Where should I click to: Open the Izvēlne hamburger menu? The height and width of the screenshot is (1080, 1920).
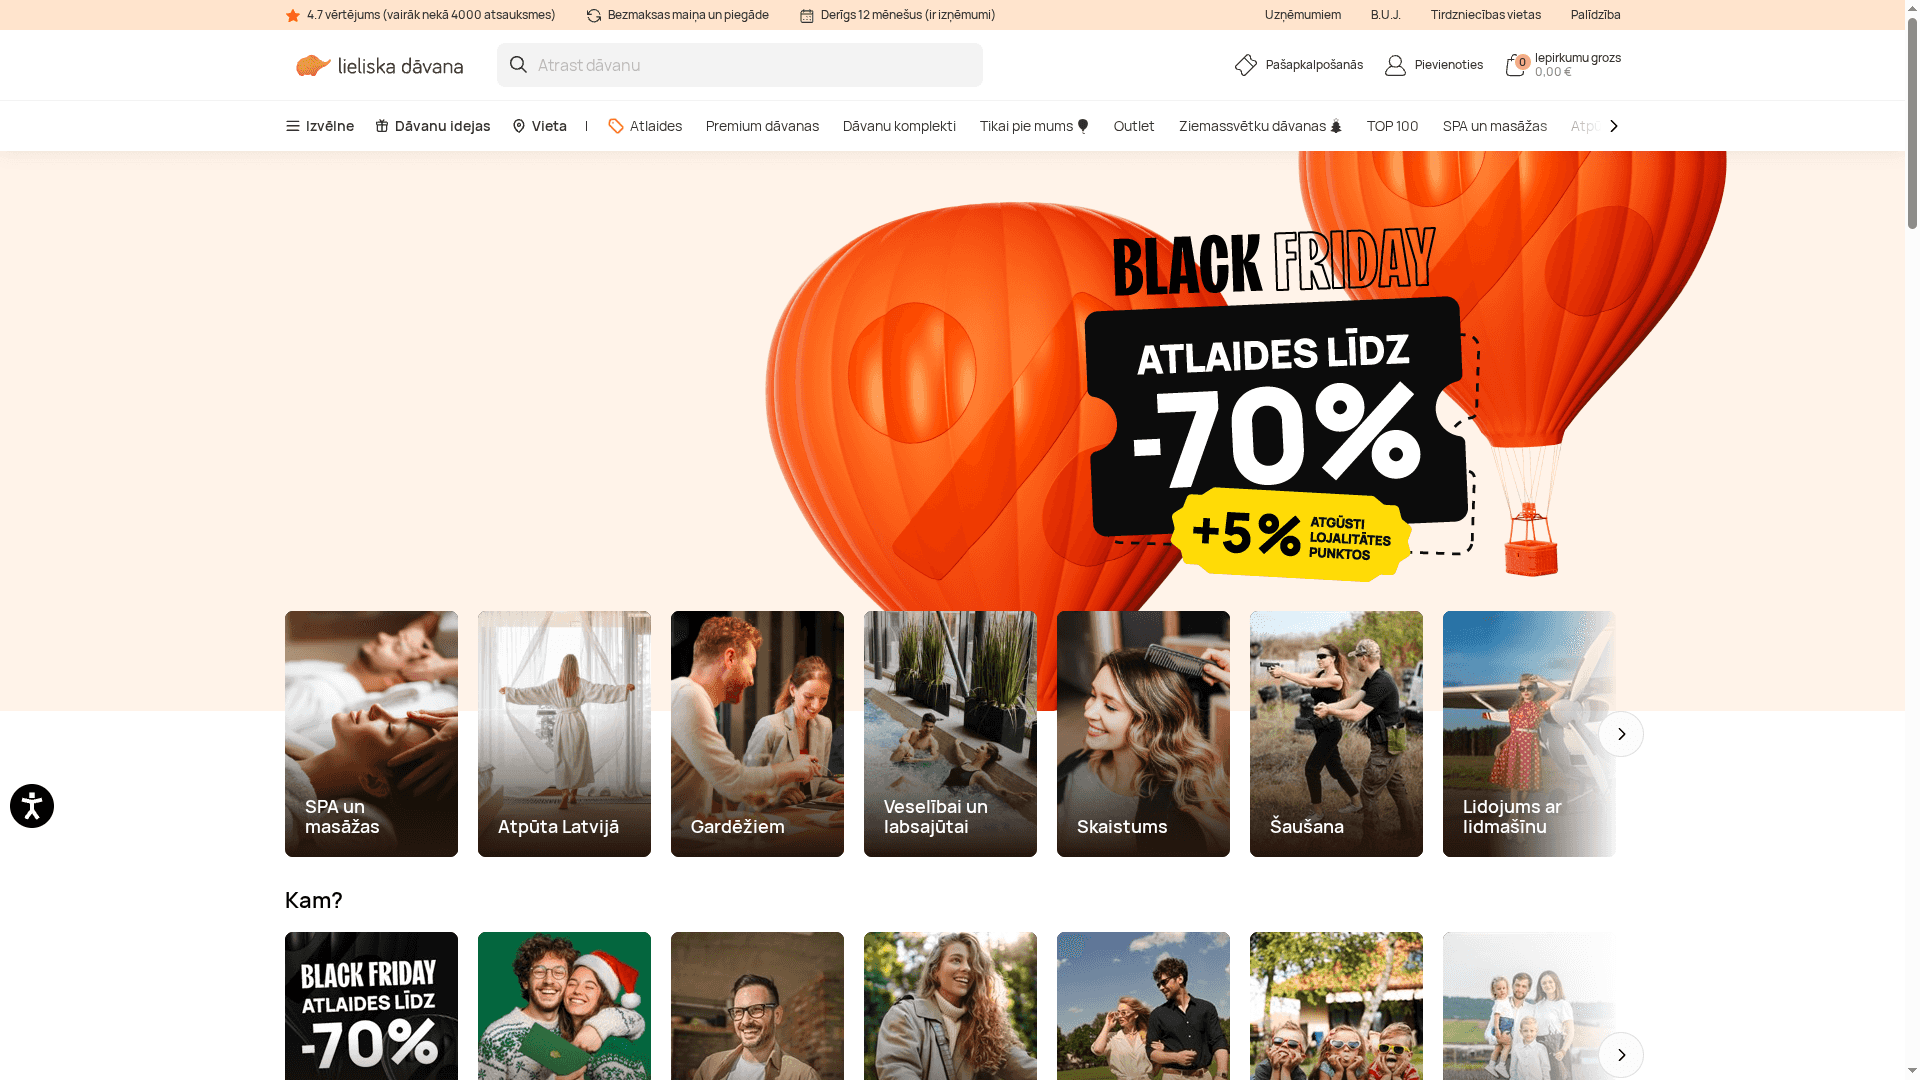tap(292, 126)
